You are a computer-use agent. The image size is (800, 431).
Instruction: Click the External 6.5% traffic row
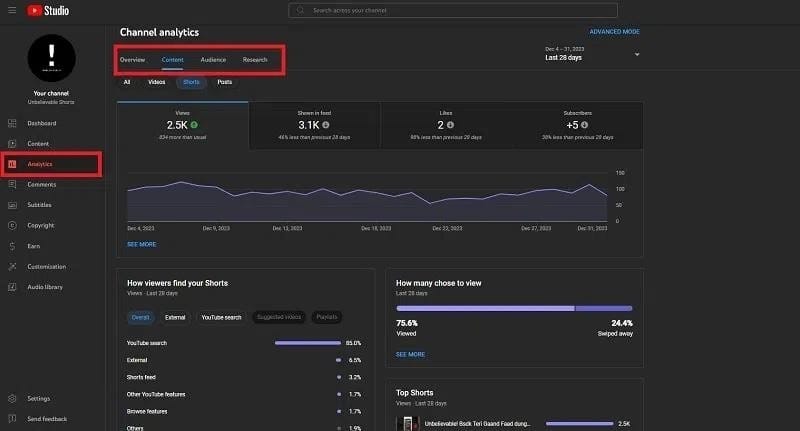click(244, 360)
